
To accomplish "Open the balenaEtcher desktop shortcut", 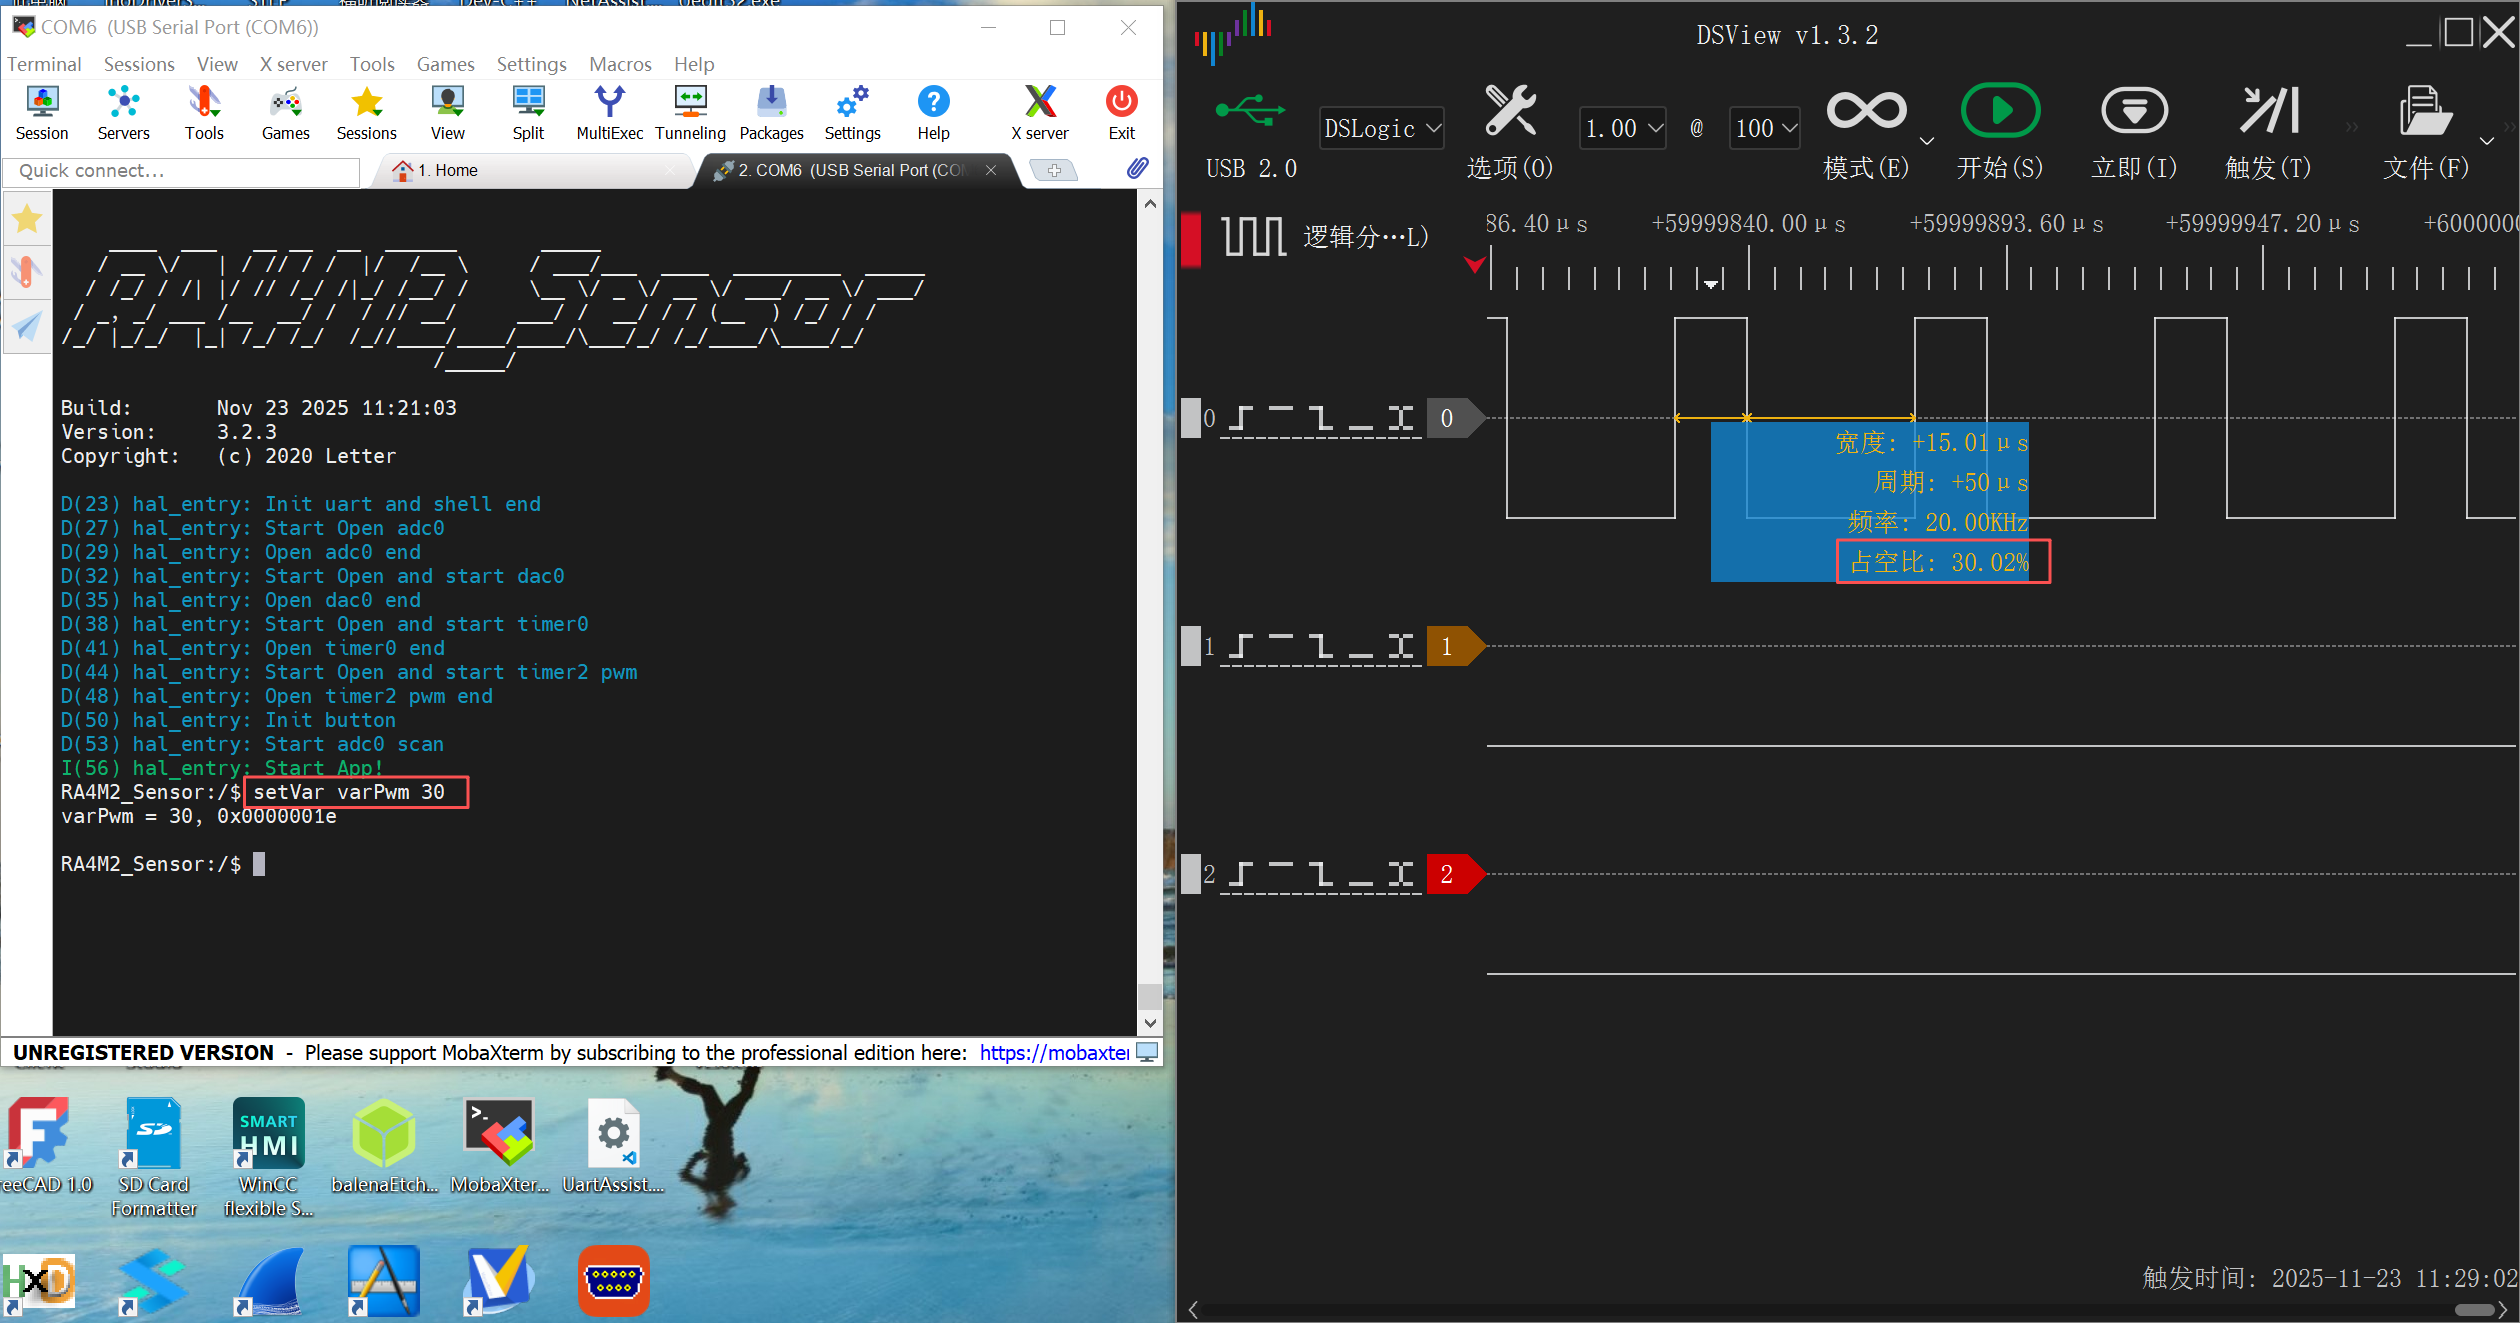I will 384,1146.
